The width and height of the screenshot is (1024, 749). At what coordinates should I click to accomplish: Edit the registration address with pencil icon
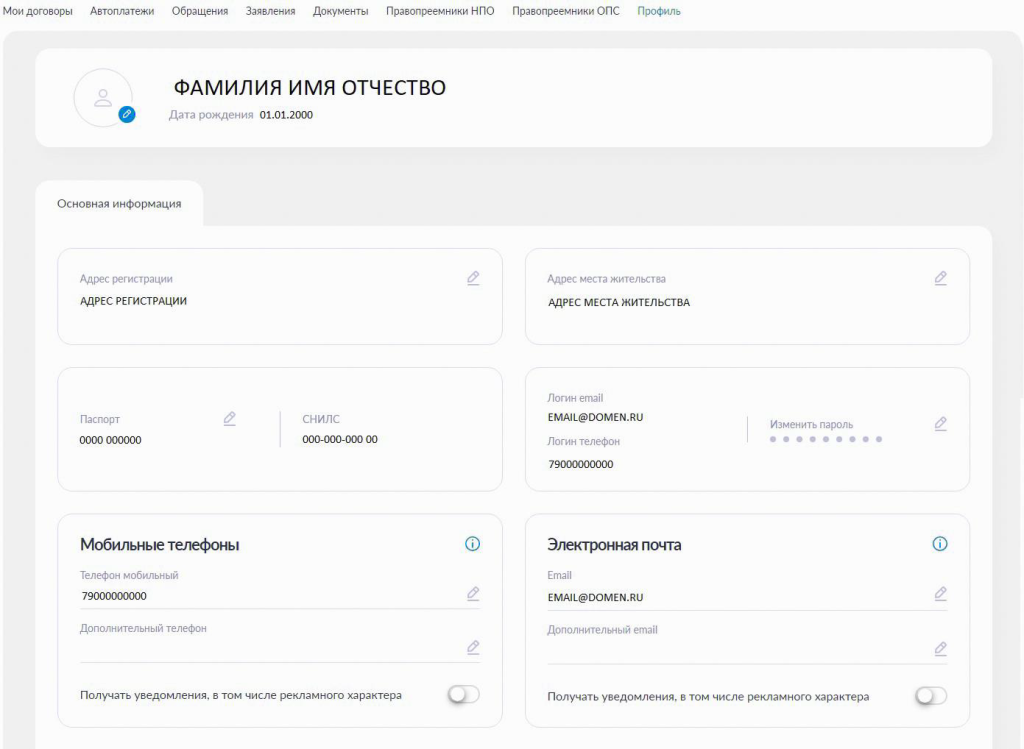[x=473, y=278]
